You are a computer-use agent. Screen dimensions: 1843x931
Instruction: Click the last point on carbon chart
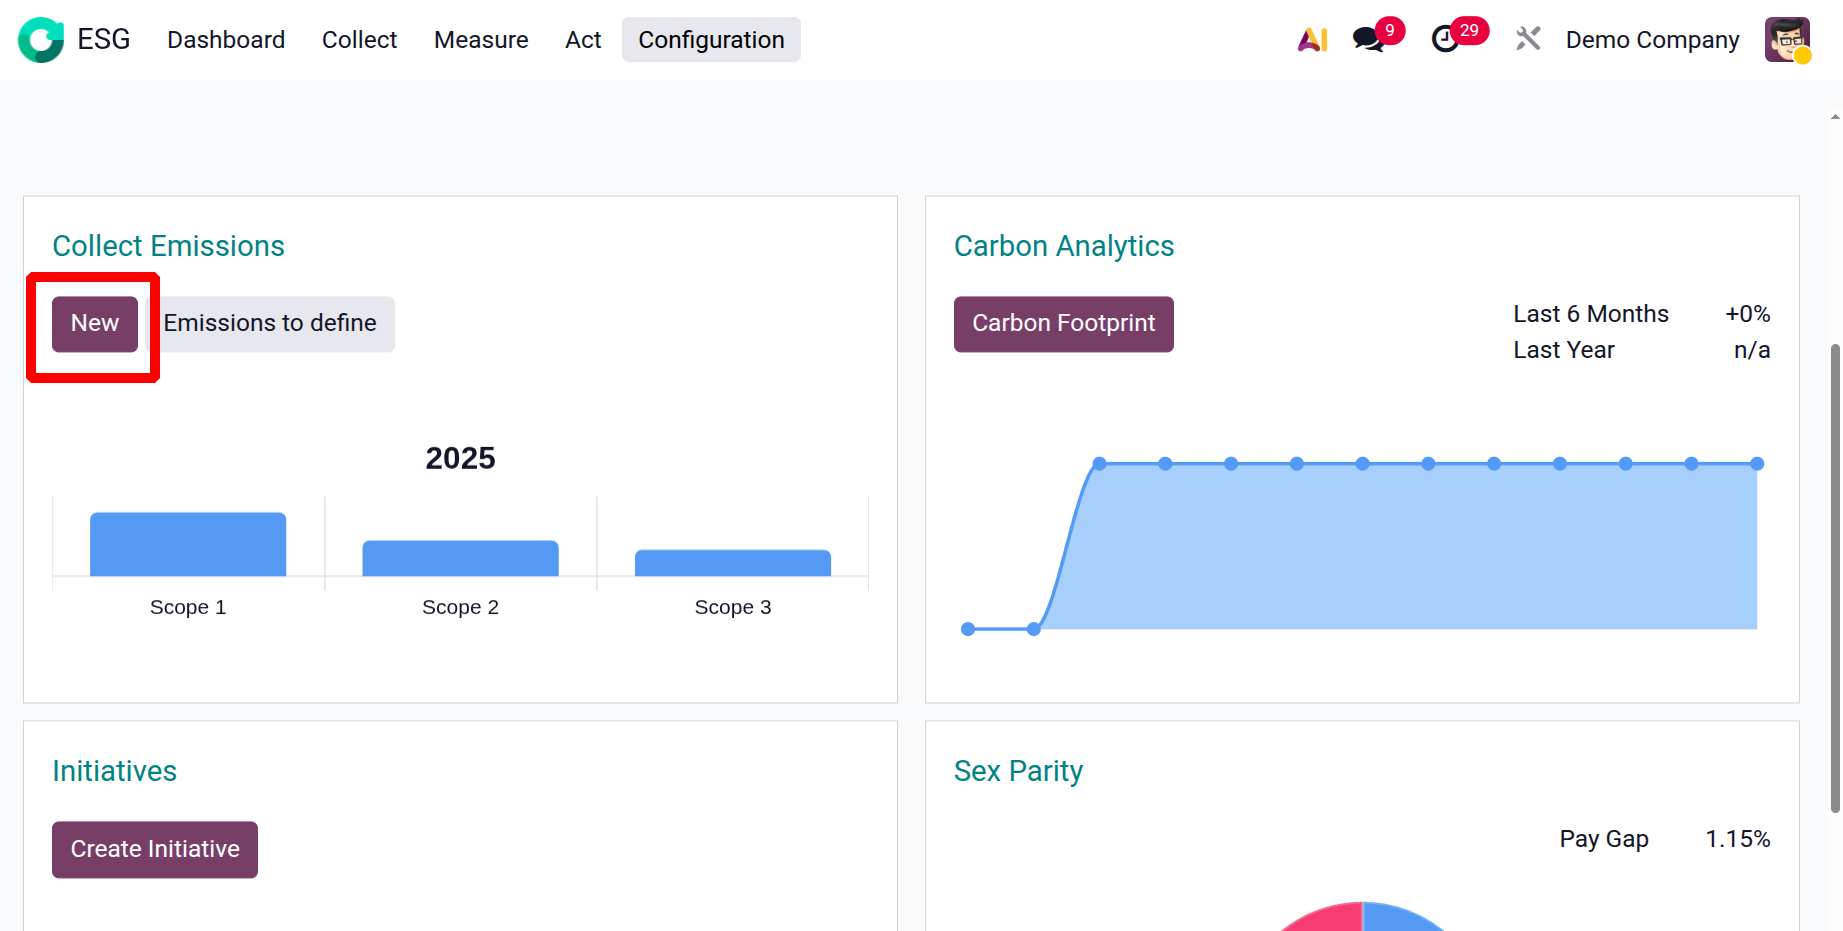coord(1757,464)
